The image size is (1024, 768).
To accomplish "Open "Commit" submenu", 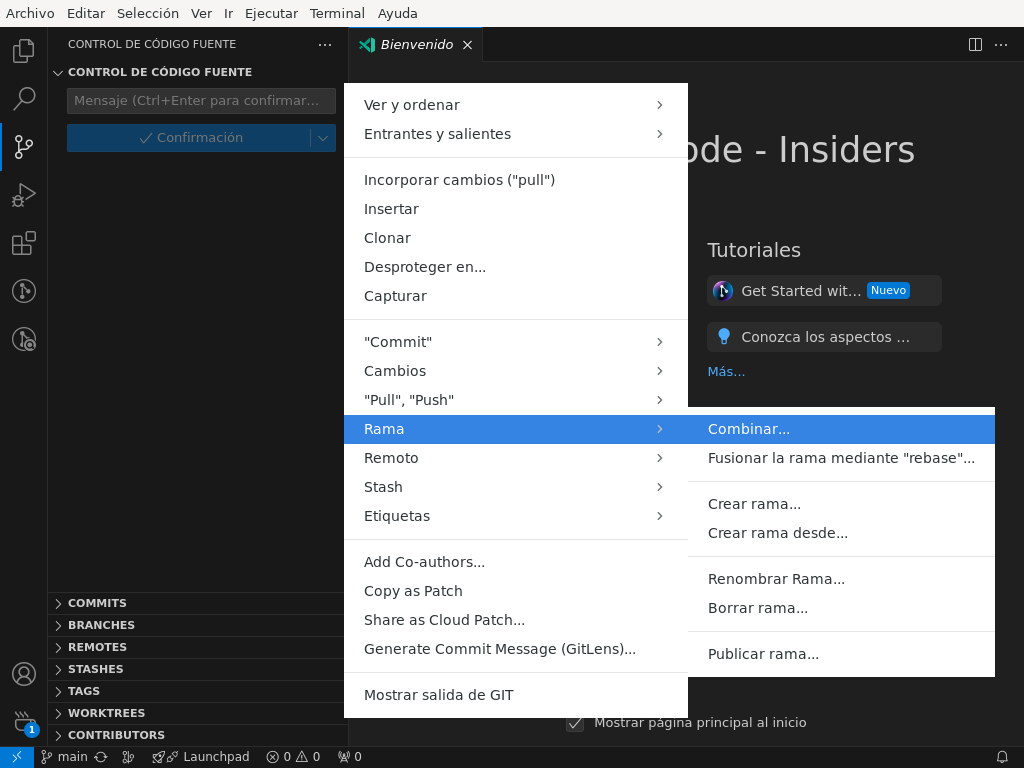I will click(516, 342).
